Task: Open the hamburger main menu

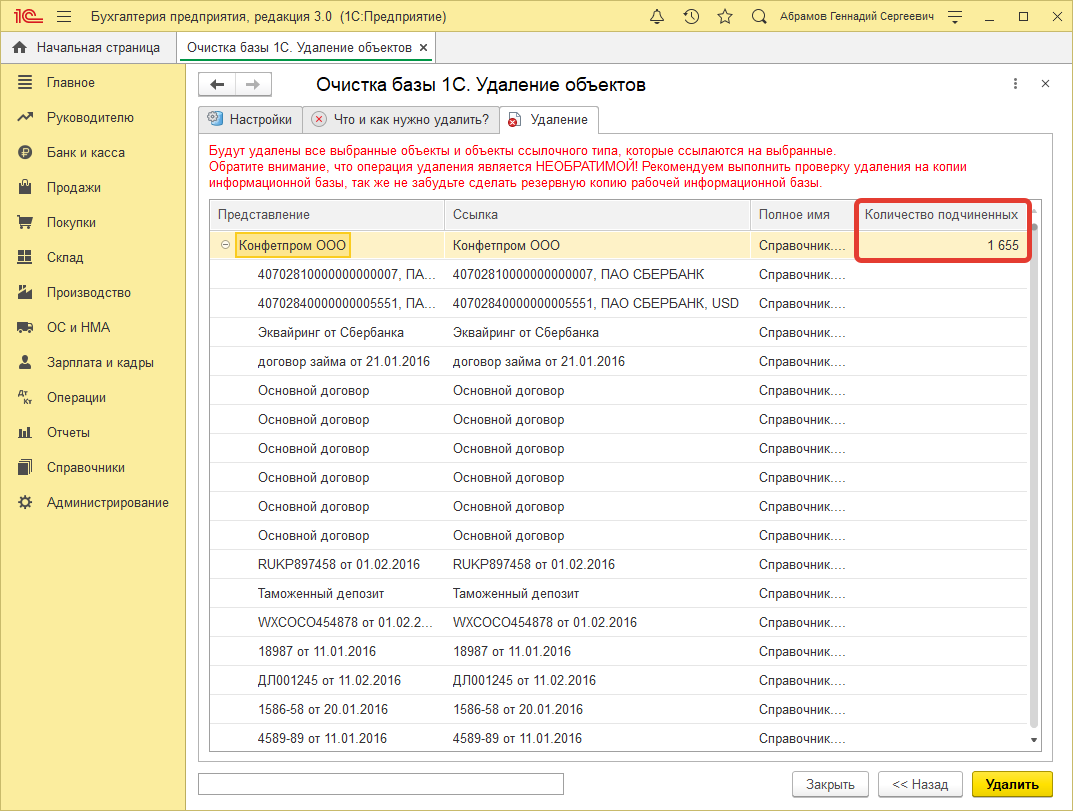Action: click(x=64, y=17)
